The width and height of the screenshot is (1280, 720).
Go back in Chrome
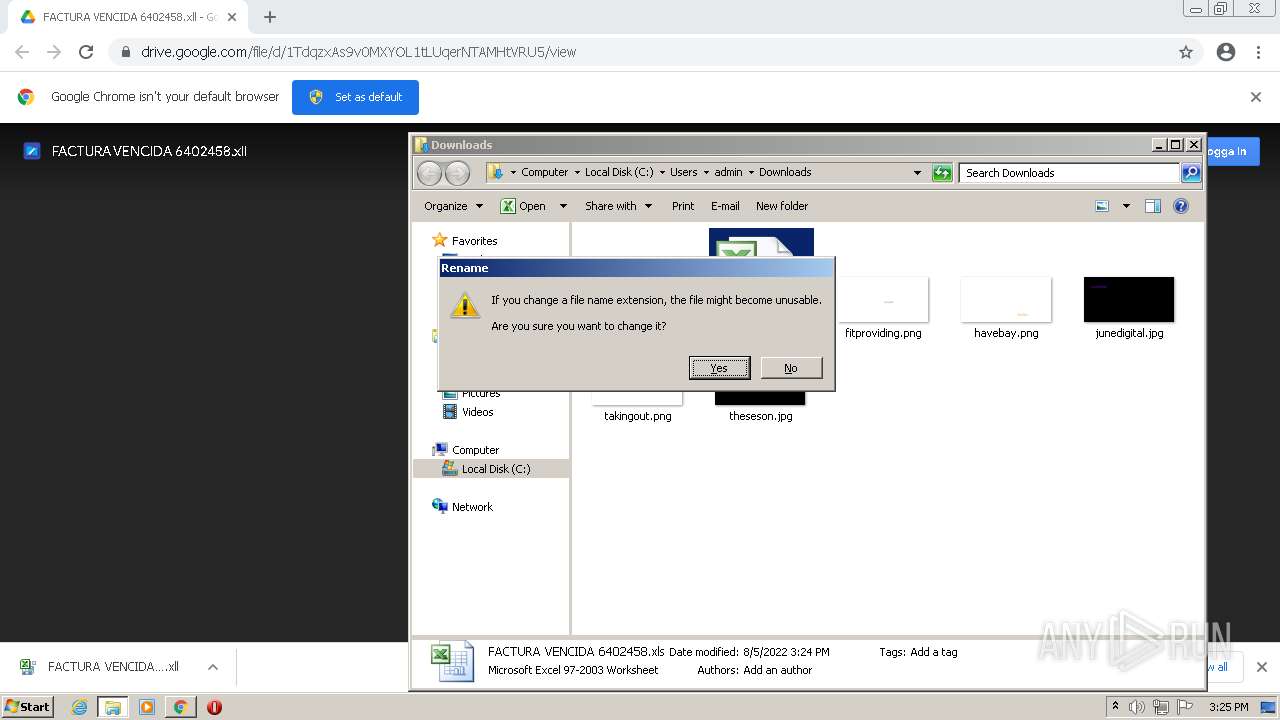point(22,52)
